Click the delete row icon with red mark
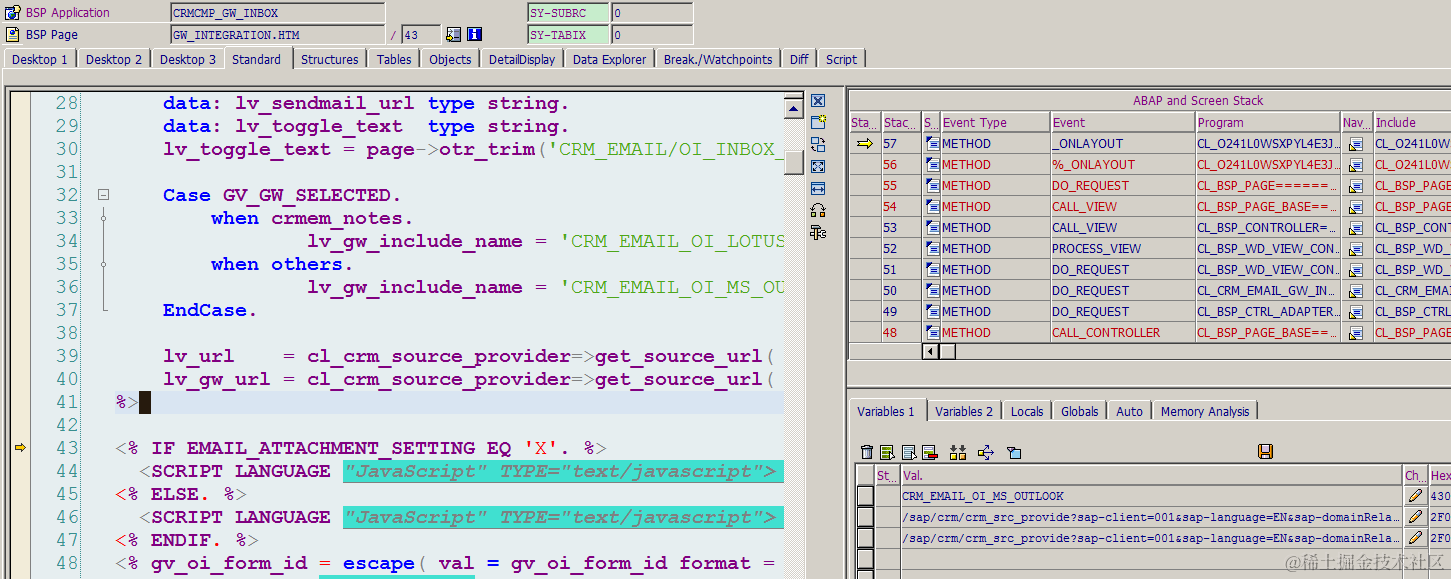 coord(930,452)
